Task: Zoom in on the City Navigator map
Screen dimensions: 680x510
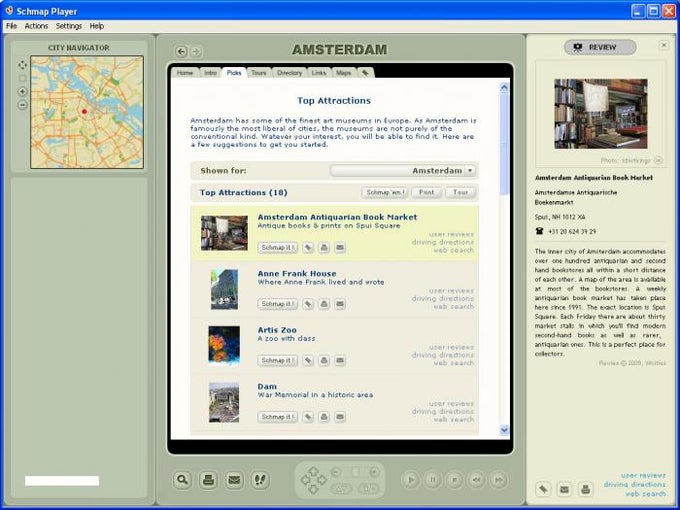Action: [x=23, y=92]
